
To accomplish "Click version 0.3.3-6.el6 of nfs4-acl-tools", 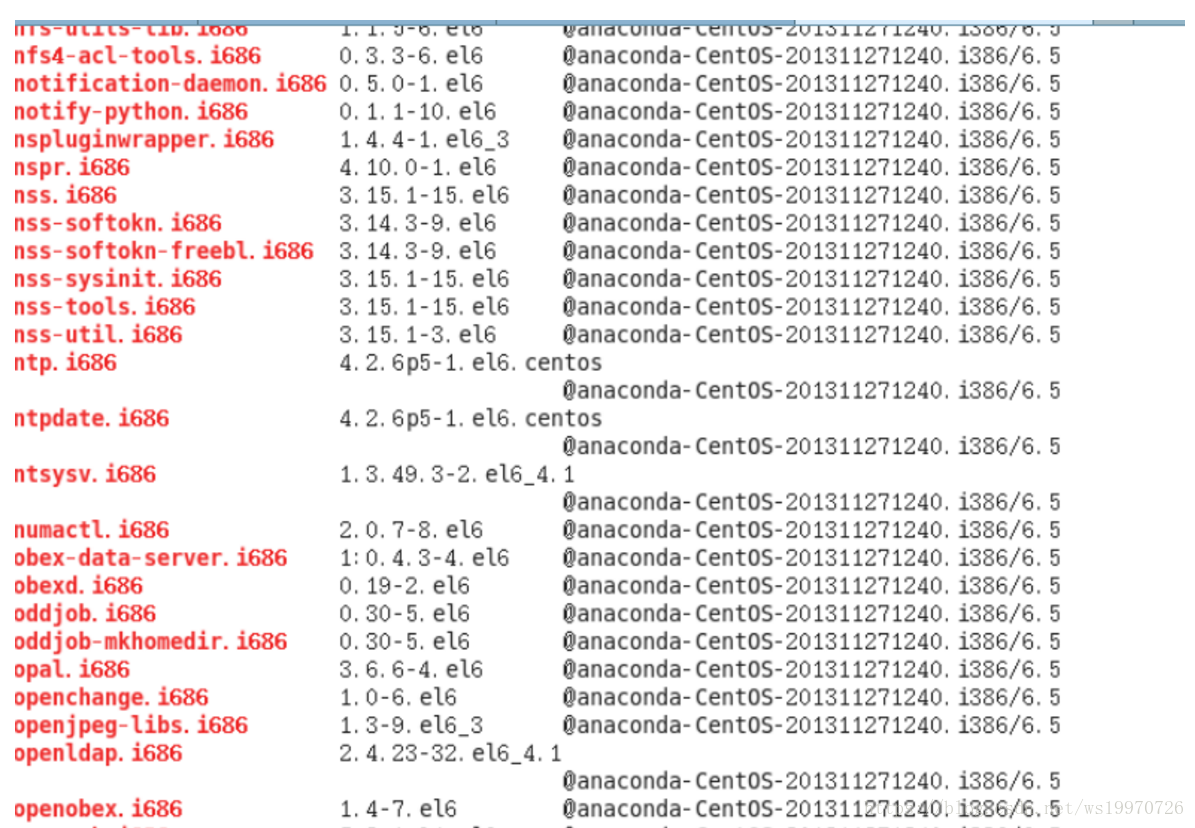I will [412, 56].
